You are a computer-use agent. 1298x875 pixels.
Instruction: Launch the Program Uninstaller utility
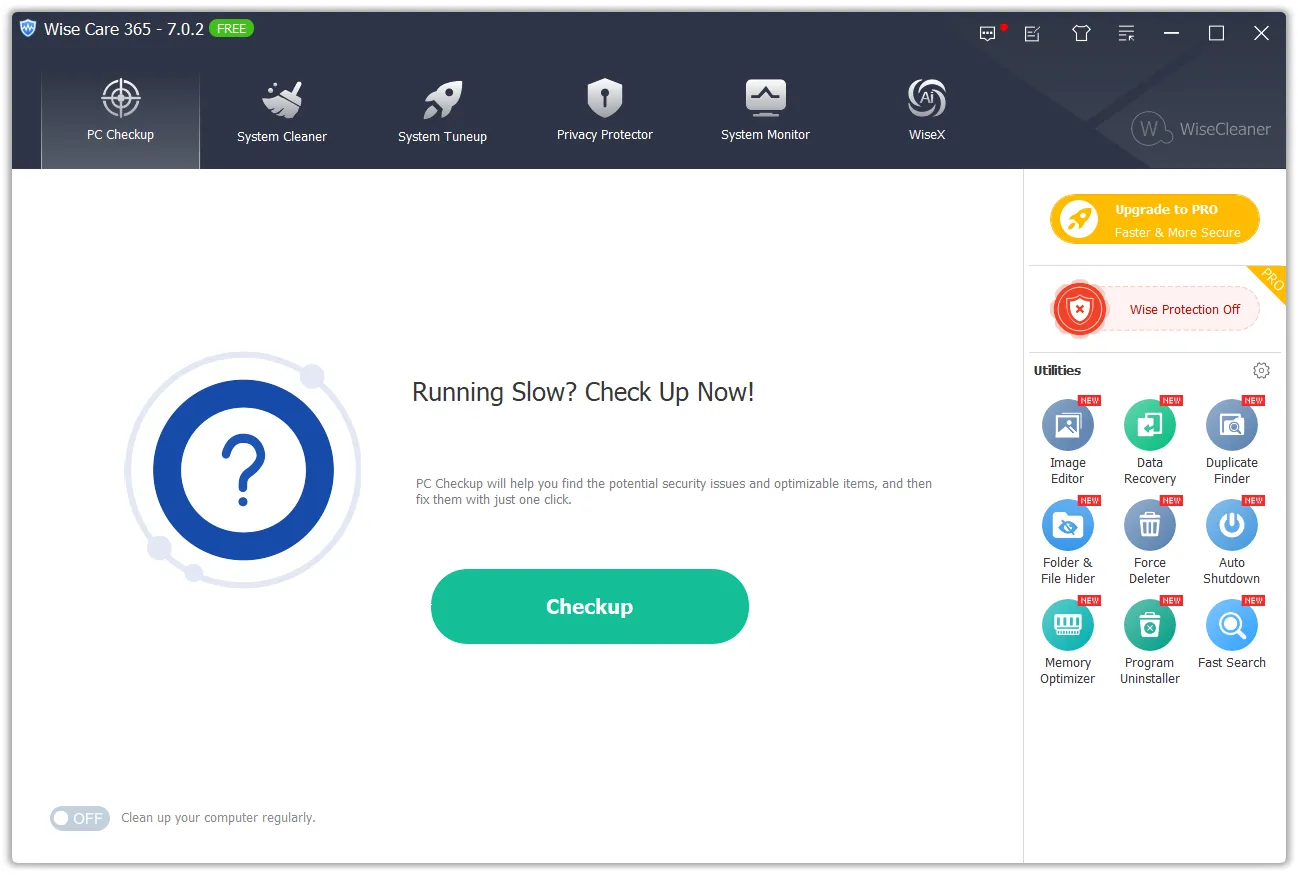click(1150, 641)
